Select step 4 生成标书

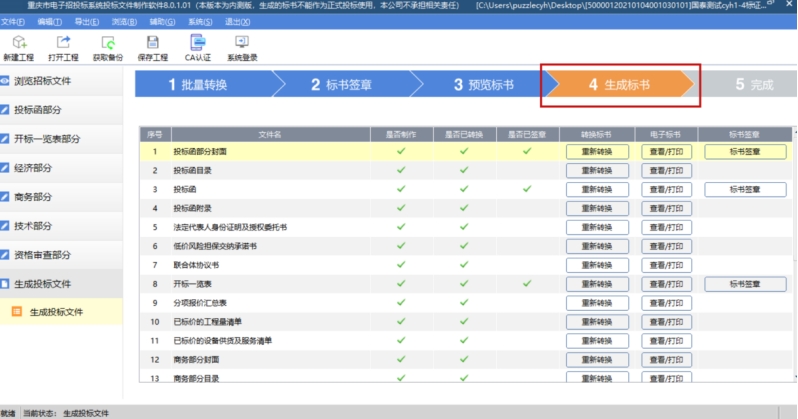pyautogui.click(x=618, y=85)
